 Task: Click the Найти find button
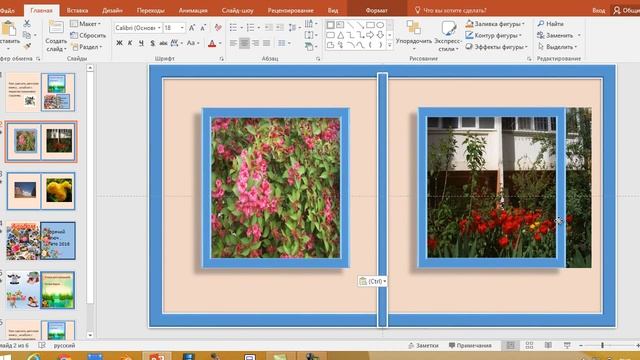[x=551, y=24]
